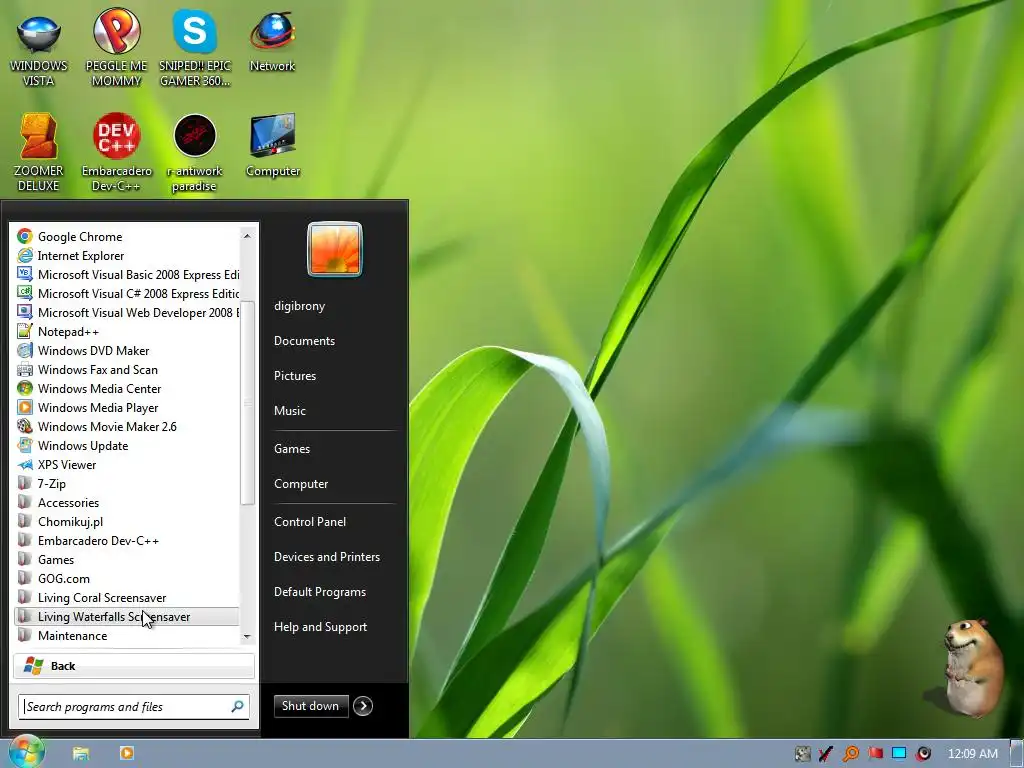Viewport: 1024px width, 768px height.
Task: Click the program list scroll down arrow
Action: (248, 636)
